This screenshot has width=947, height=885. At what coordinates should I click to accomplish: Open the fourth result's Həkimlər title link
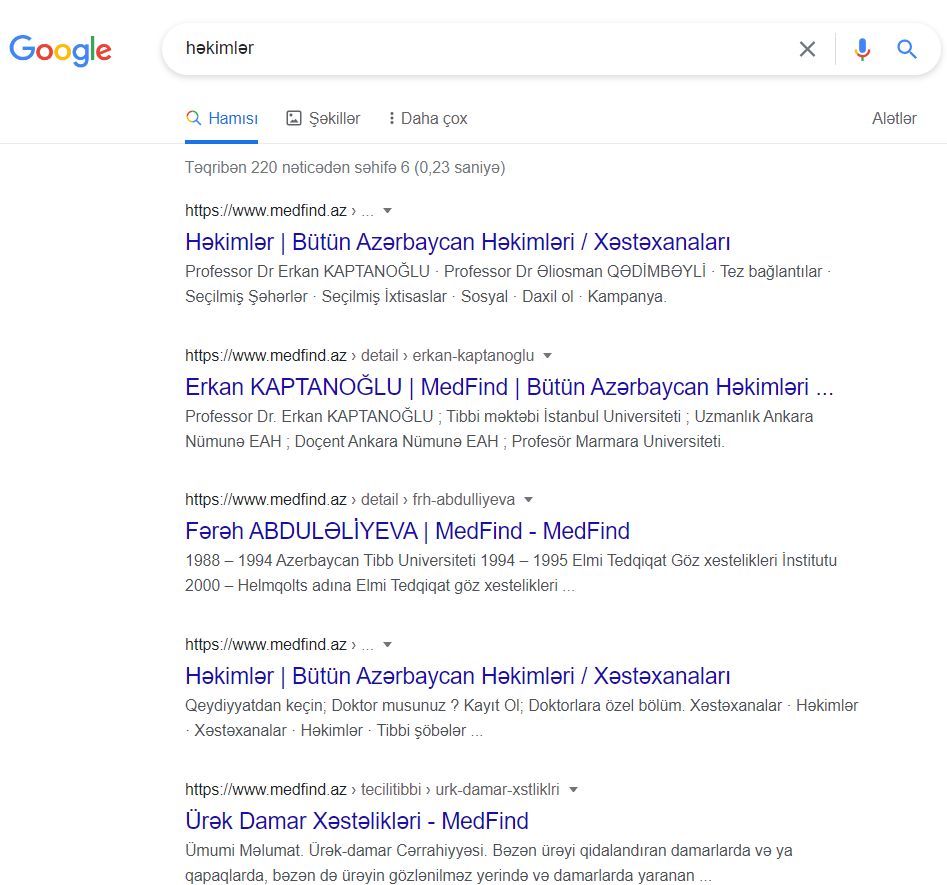(x=457, y=676)
